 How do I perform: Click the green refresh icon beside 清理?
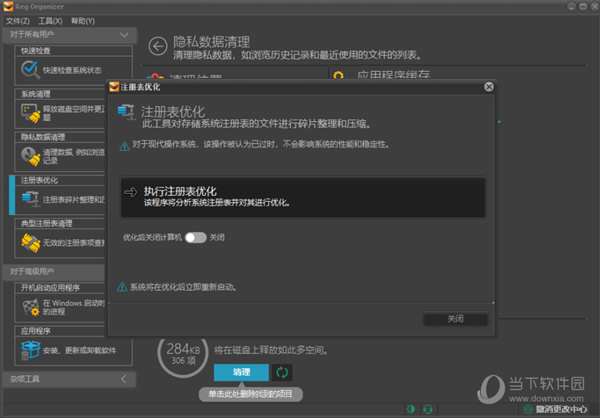tap(283, 373)
